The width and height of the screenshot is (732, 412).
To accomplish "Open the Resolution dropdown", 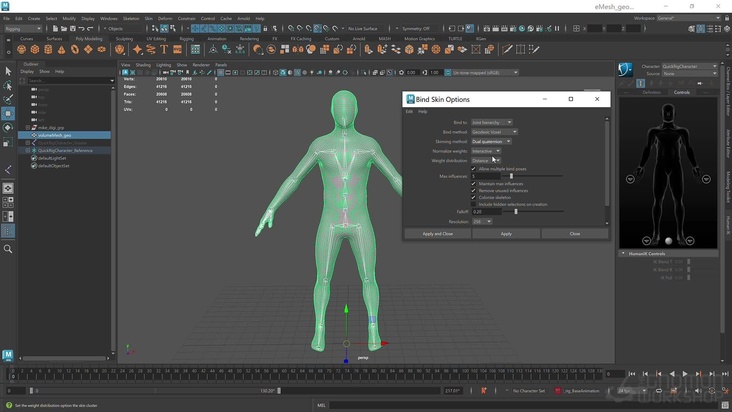I will 482,222.
